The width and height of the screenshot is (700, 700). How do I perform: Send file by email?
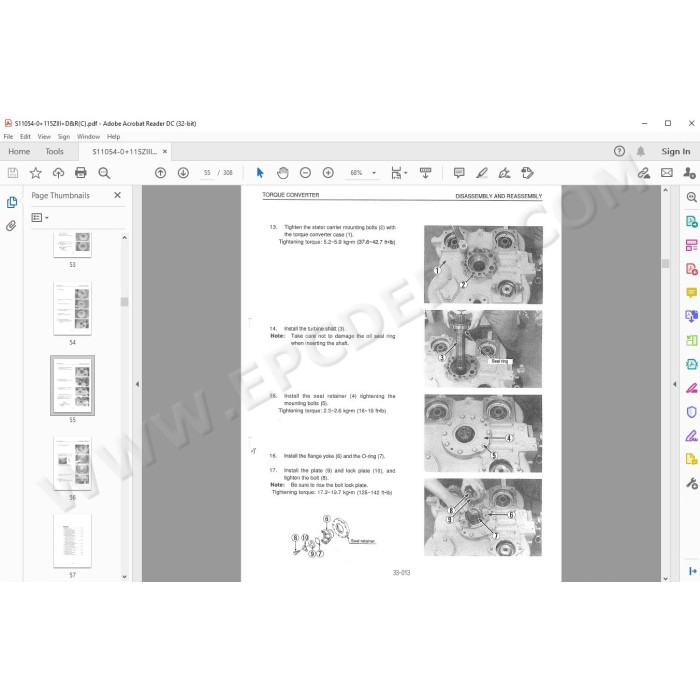pos(667,173)
